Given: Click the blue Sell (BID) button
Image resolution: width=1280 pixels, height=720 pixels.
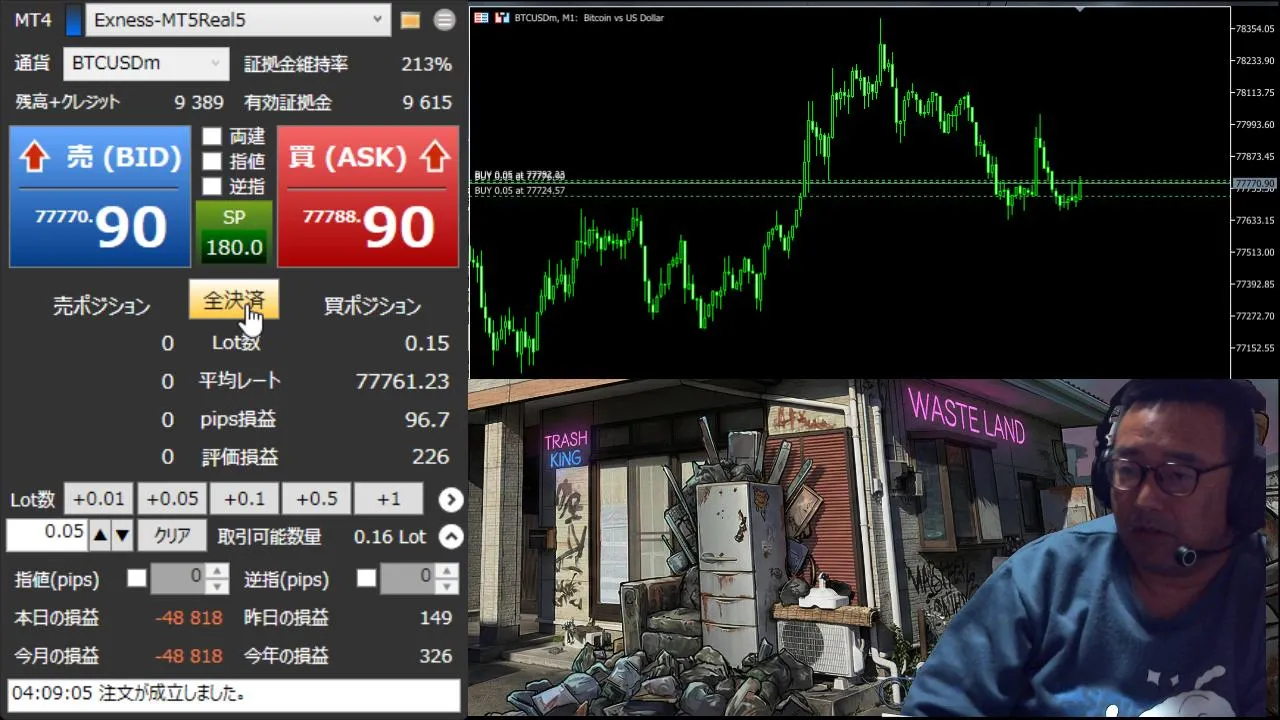Looking at the screenshot, I should (100, 196).
